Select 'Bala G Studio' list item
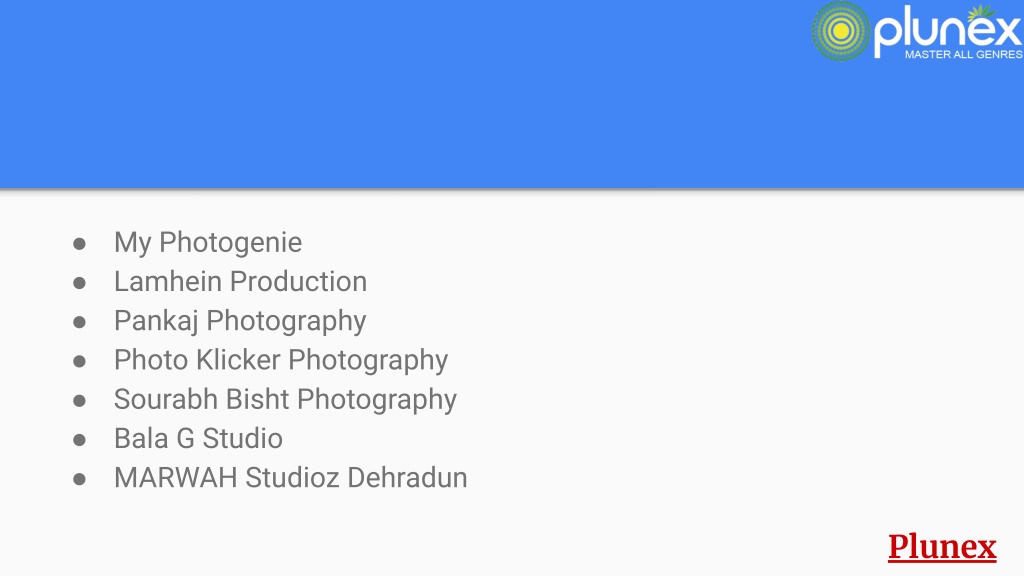Viewport: 1024px width, 576px height. point(198,438)
